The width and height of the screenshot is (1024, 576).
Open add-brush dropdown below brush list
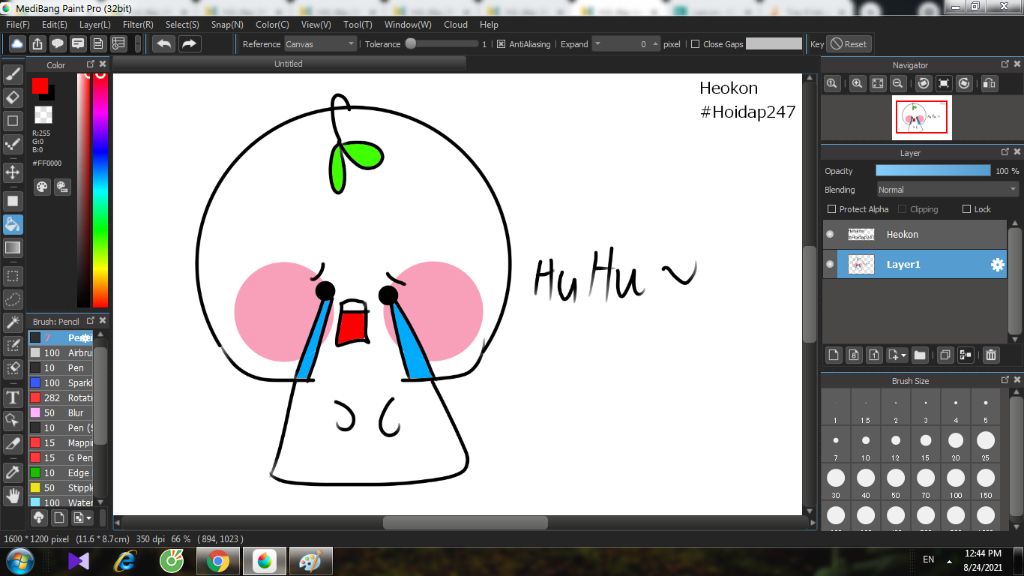83,518
